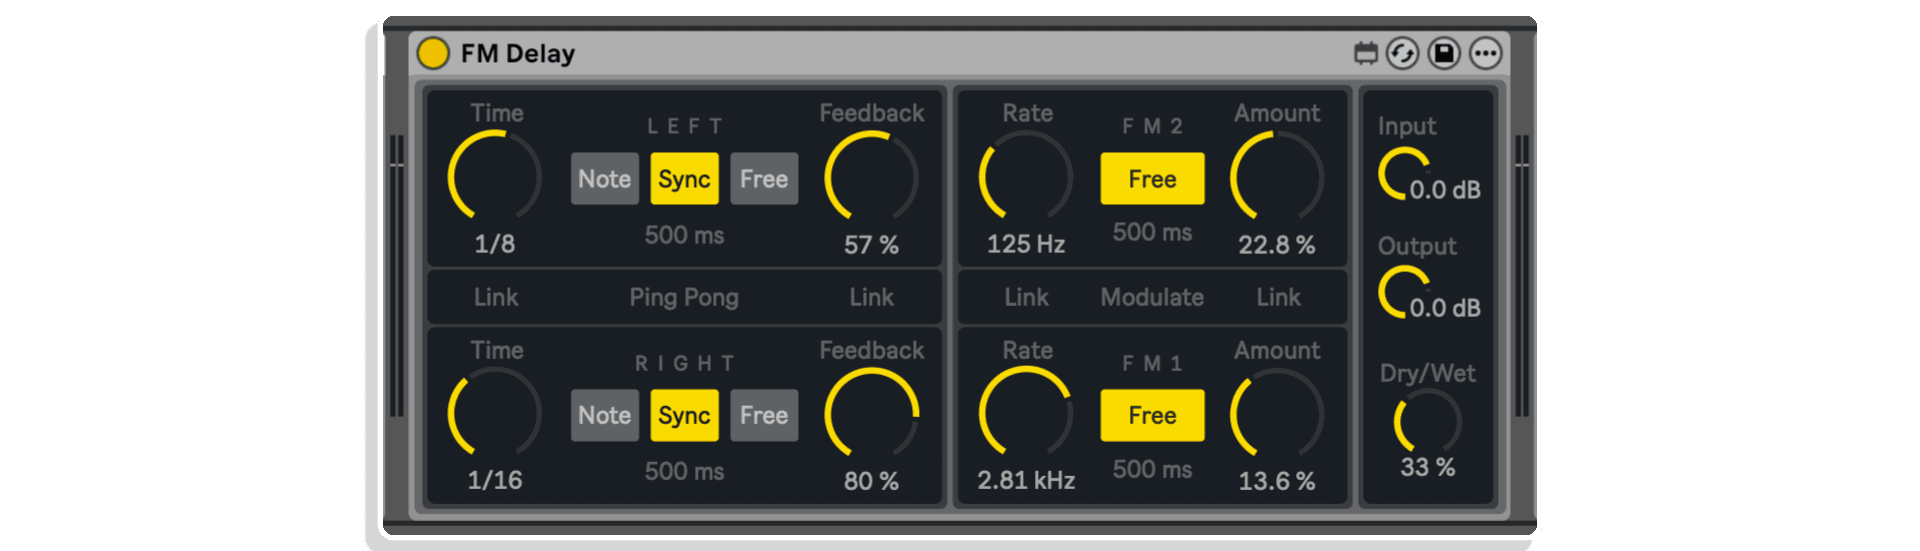
Task: Save preset with the disk icon
Action: pos(1444,53)
